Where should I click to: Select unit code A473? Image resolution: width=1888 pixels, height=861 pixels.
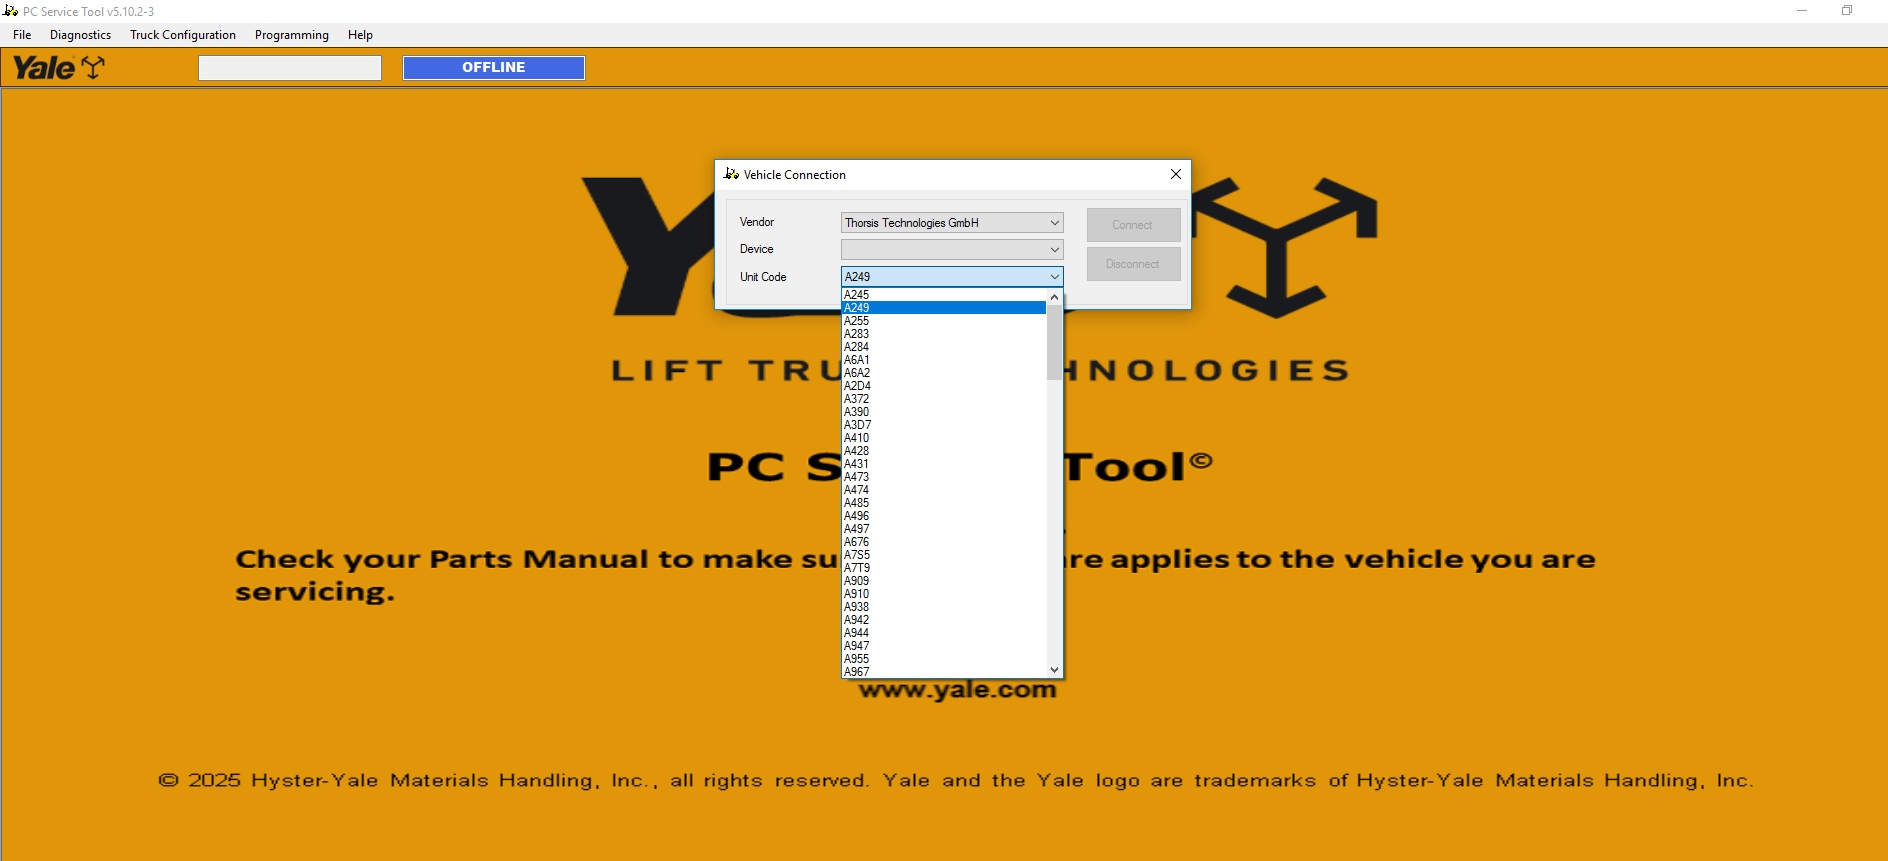point(944,477)
